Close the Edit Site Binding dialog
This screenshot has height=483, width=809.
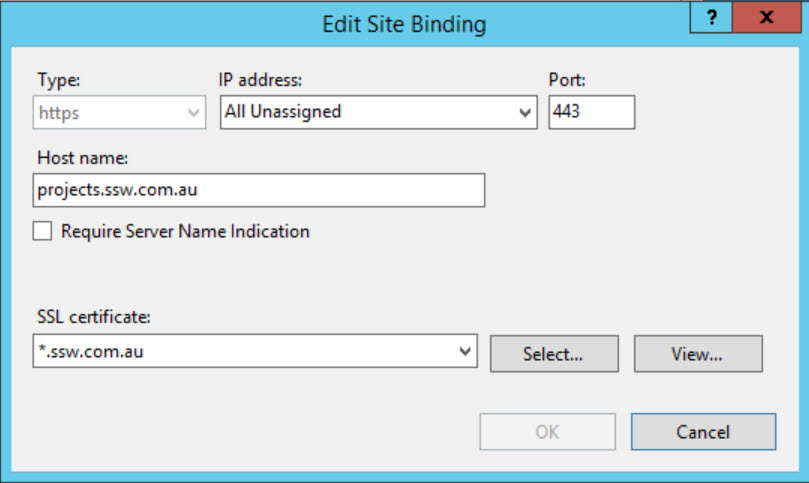coord(766,18)
